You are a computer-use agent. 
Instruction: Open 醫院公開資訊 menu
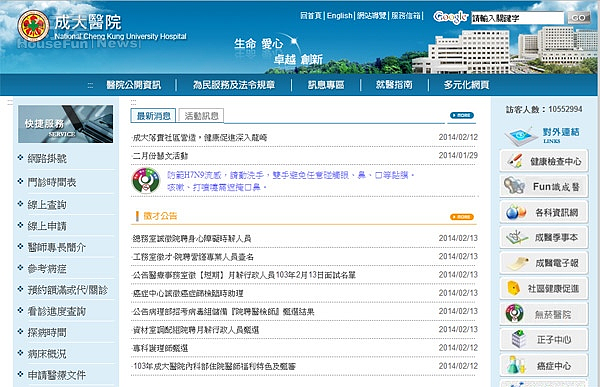point(134,85)
